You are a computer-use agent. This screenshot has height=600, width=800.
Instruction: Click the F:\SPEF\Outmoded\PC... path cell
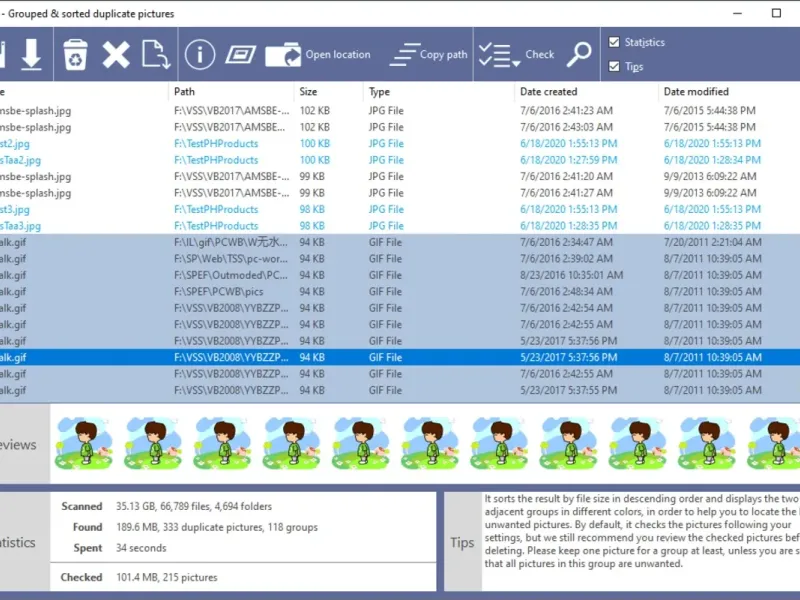(231, 275)
